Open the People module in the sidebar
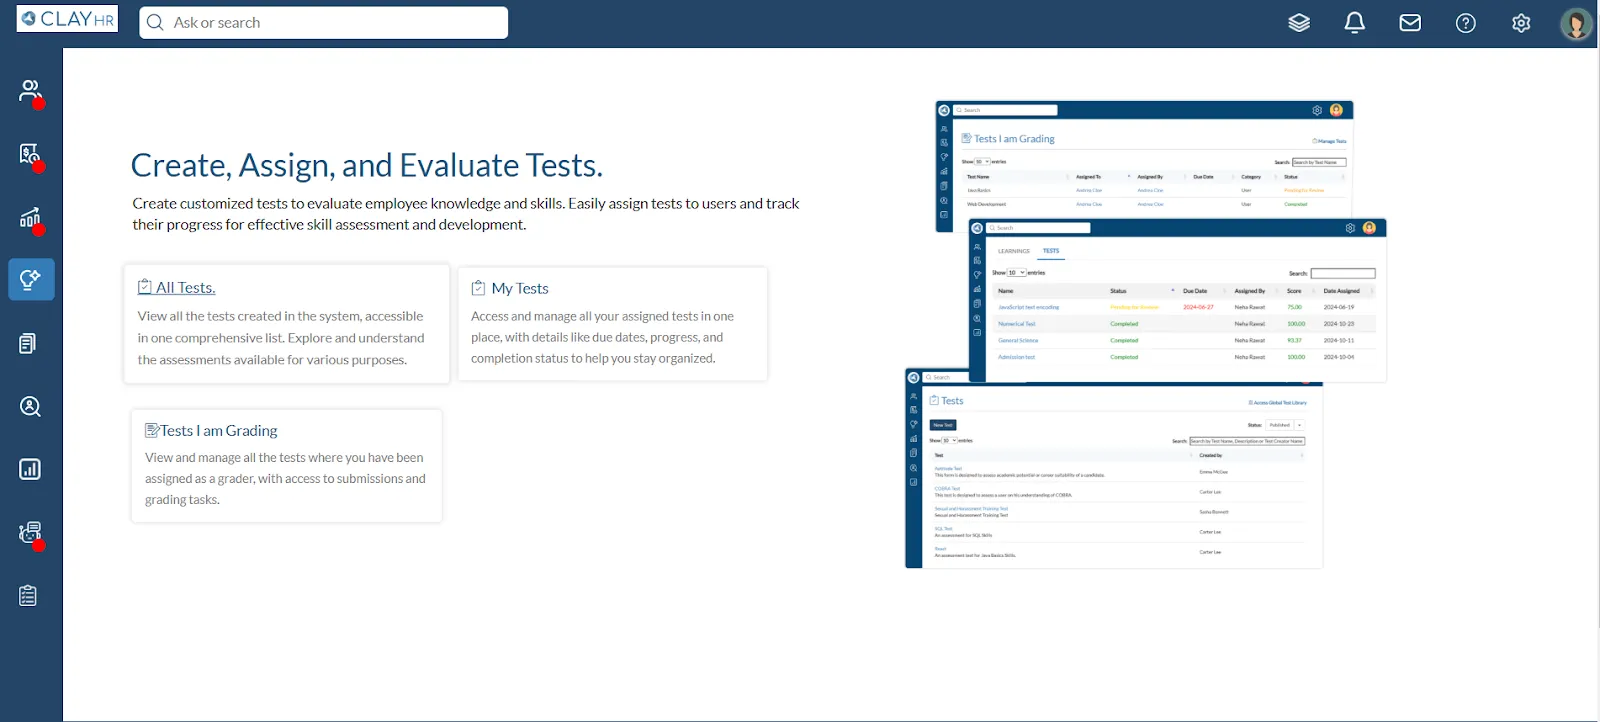Image resolution: width=1600 pixels, height=722 pixels. (30, 91)
